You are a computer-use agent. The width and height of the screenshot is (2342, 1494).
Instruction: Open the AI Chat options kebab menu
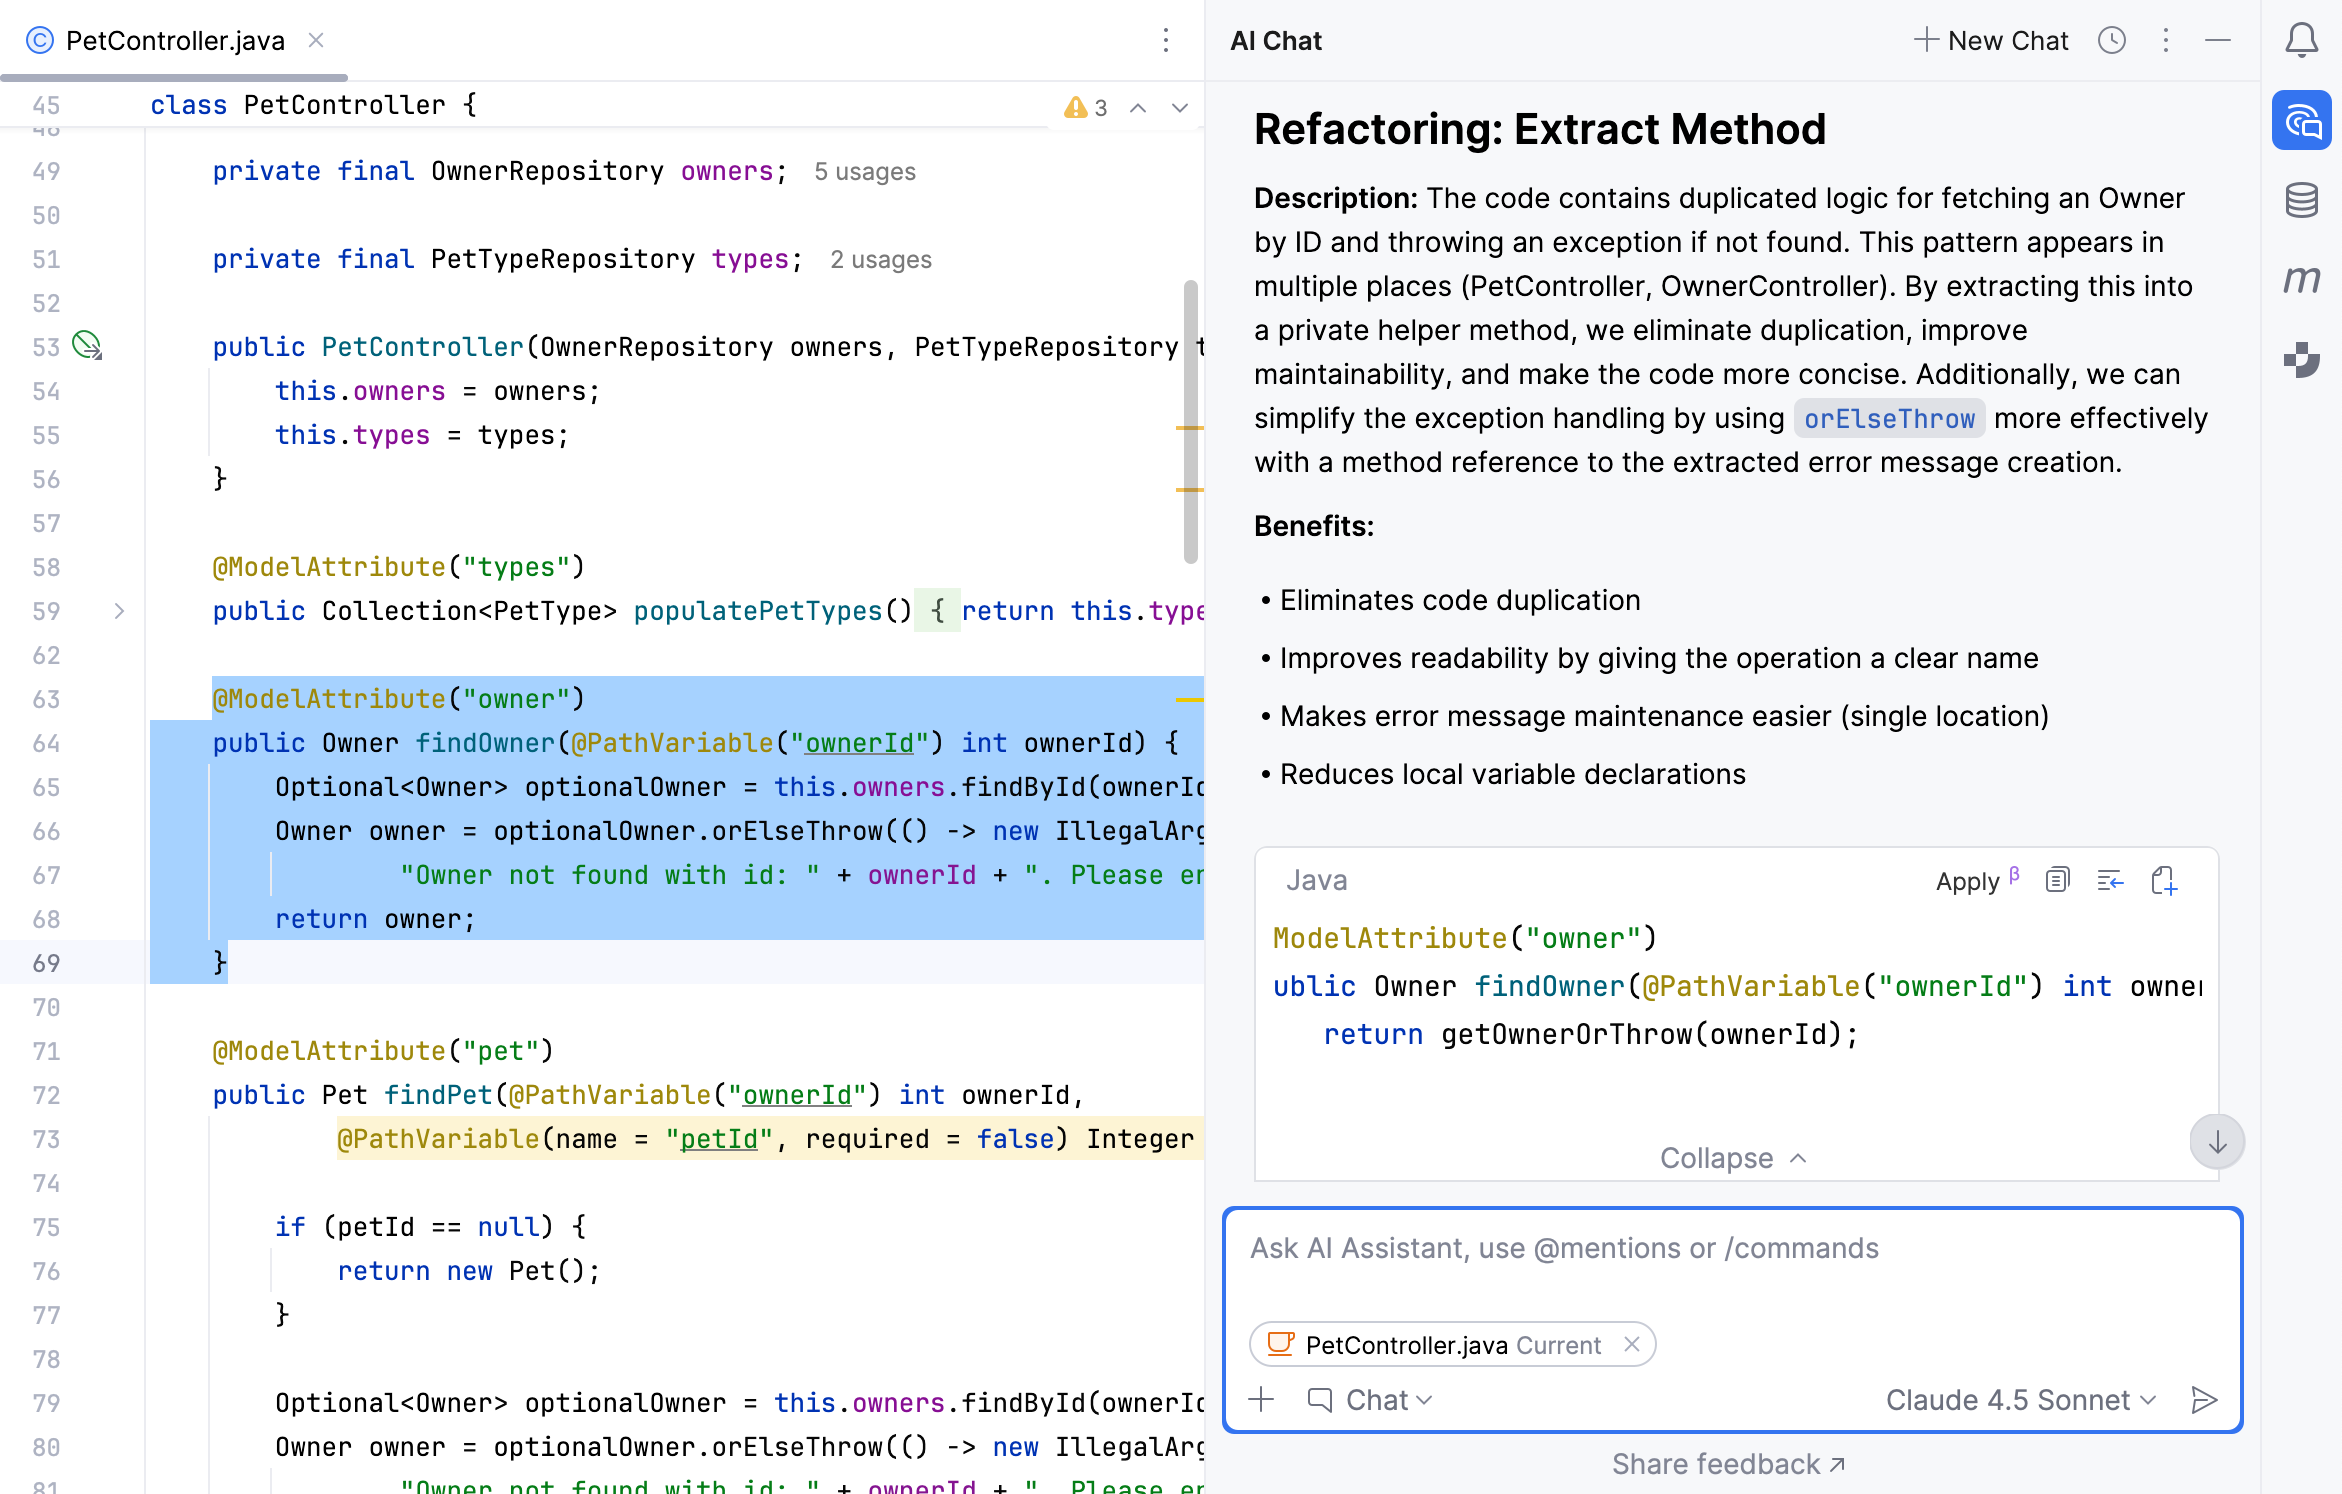[2165, 40]
